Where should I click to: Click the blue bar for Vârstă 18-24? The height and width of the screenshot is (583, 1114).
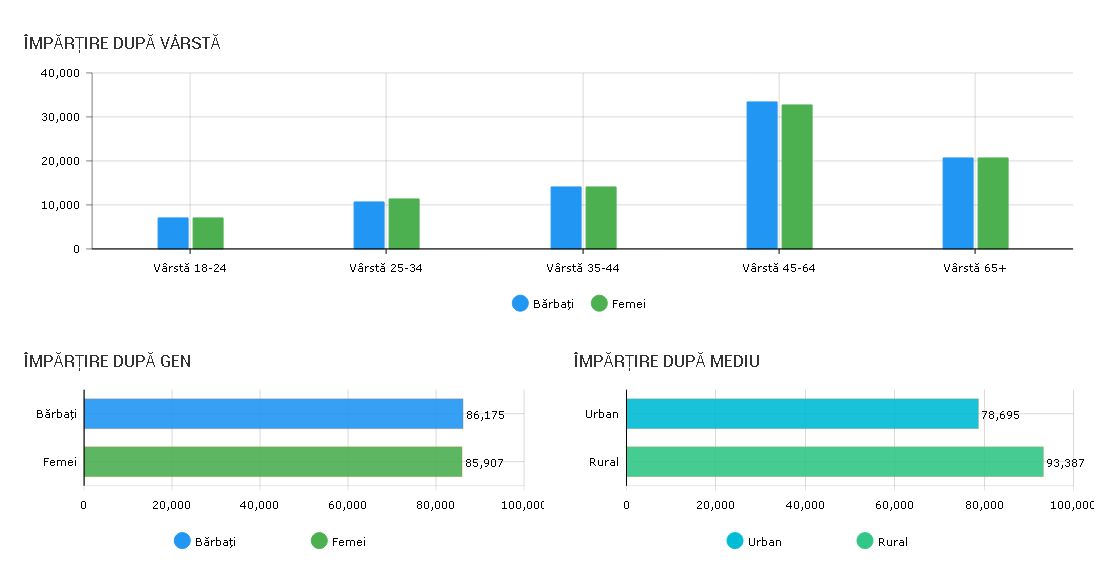pos(173,233)
